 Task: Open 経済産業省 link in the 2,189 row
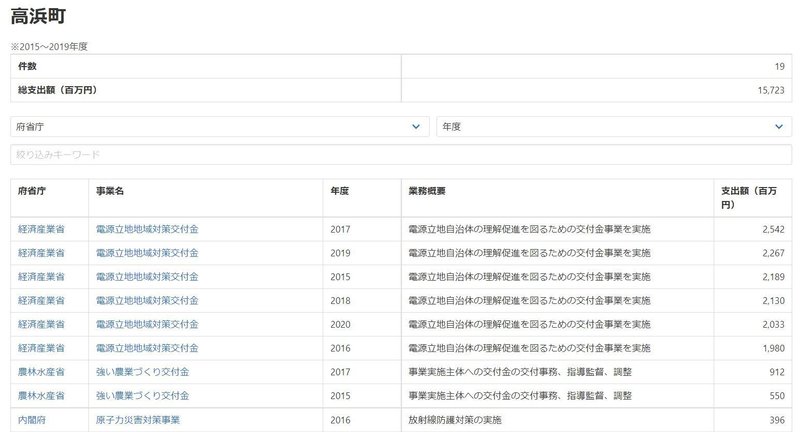tap(41, 276)
